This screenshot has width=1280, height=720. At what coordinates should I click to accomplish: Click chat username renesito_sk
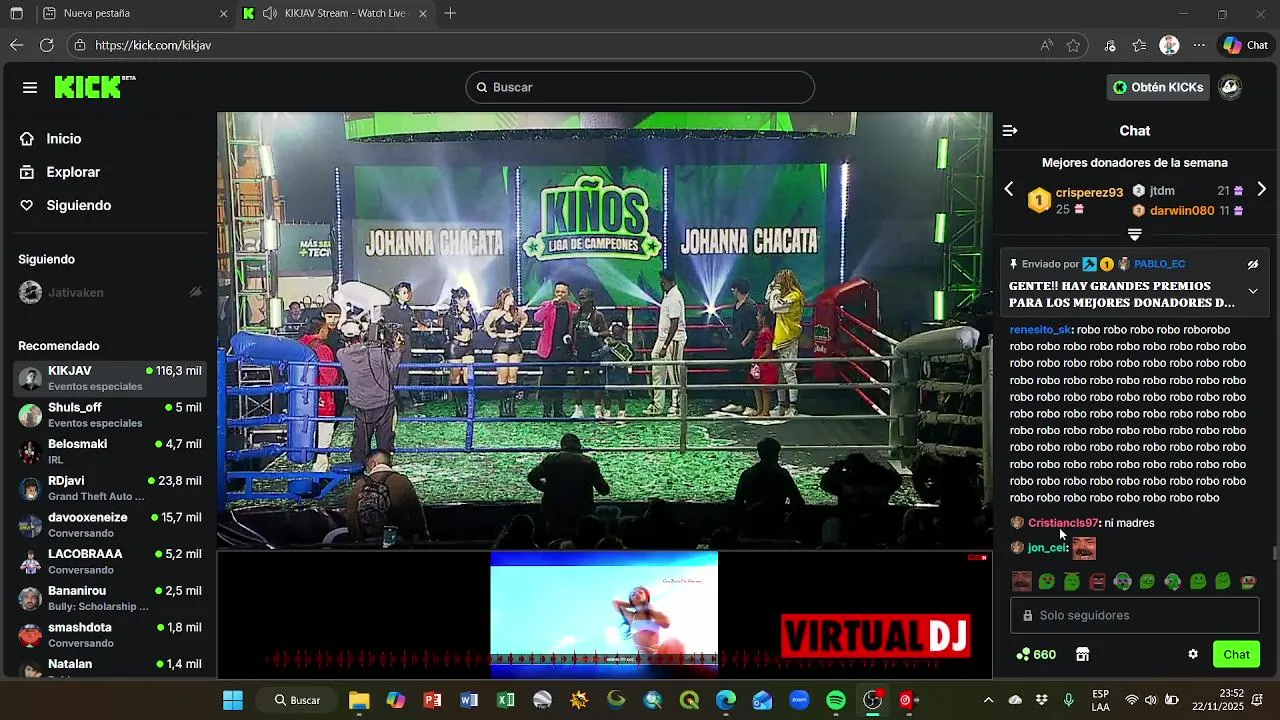(x=1040, y=329)
